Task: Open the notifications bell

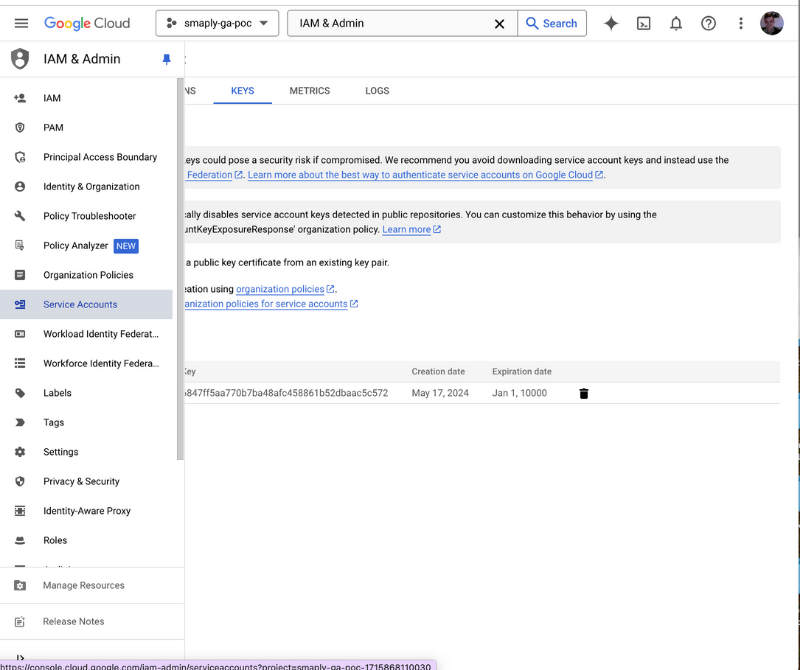Action: 676,23
